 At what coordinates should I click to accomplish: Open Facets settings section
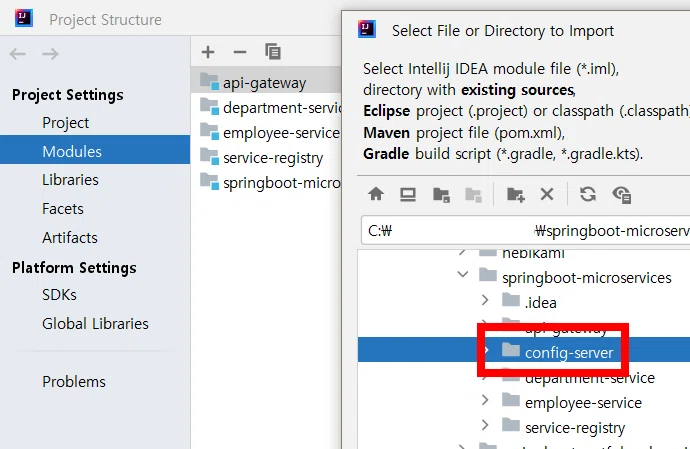pos(63,209)
